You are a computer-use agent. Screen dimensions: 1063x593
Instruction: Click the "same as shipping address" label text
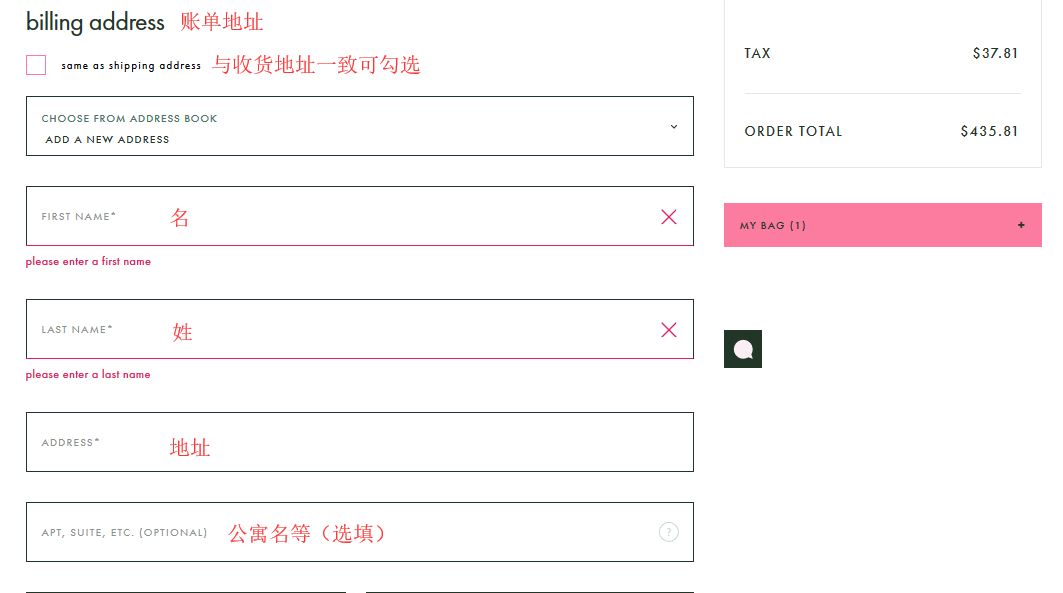131,66
